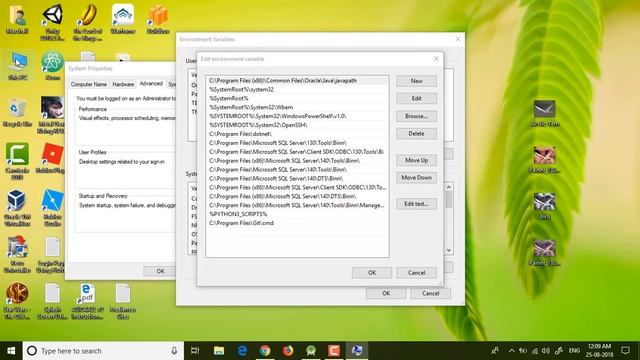Show hidden system tray icons

(x=511, y=351)
